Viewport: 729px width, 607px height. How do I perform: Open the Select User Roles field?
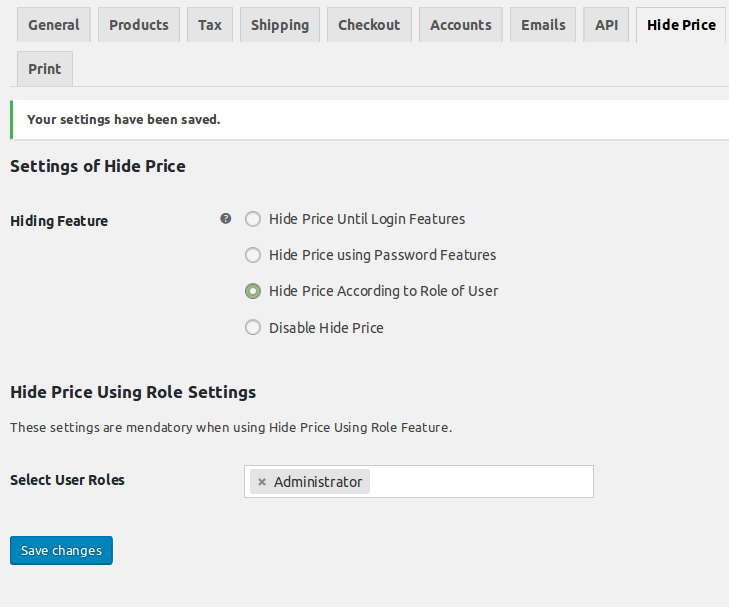pos(480,482)
